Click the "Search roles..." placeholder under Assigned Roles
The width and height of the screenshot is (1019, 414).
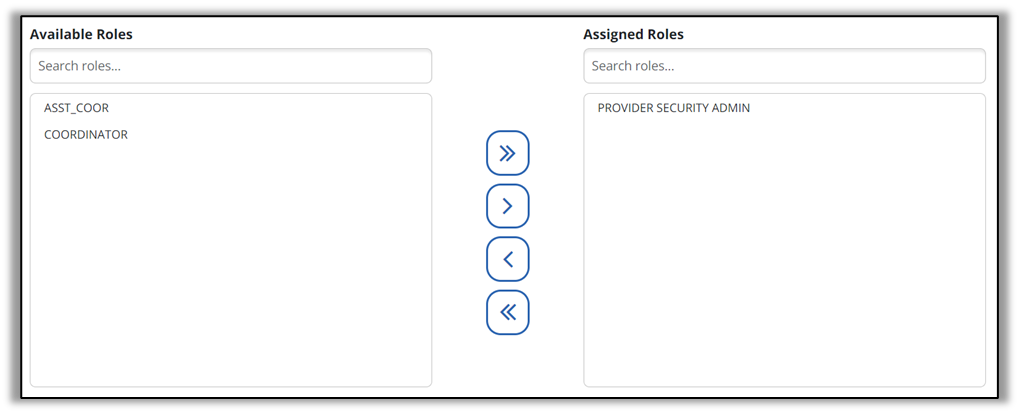pyautogui.click(x=633, y=66)
